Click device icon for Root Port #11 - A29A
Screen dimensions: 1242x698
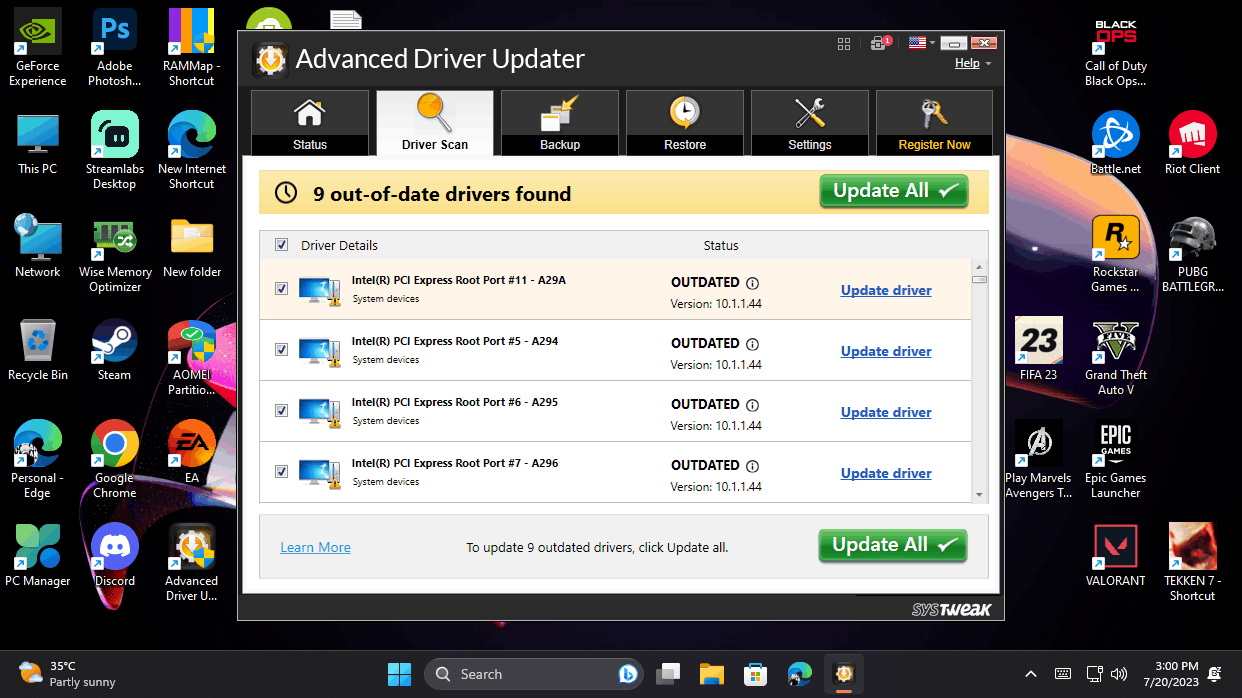point(320,290)
